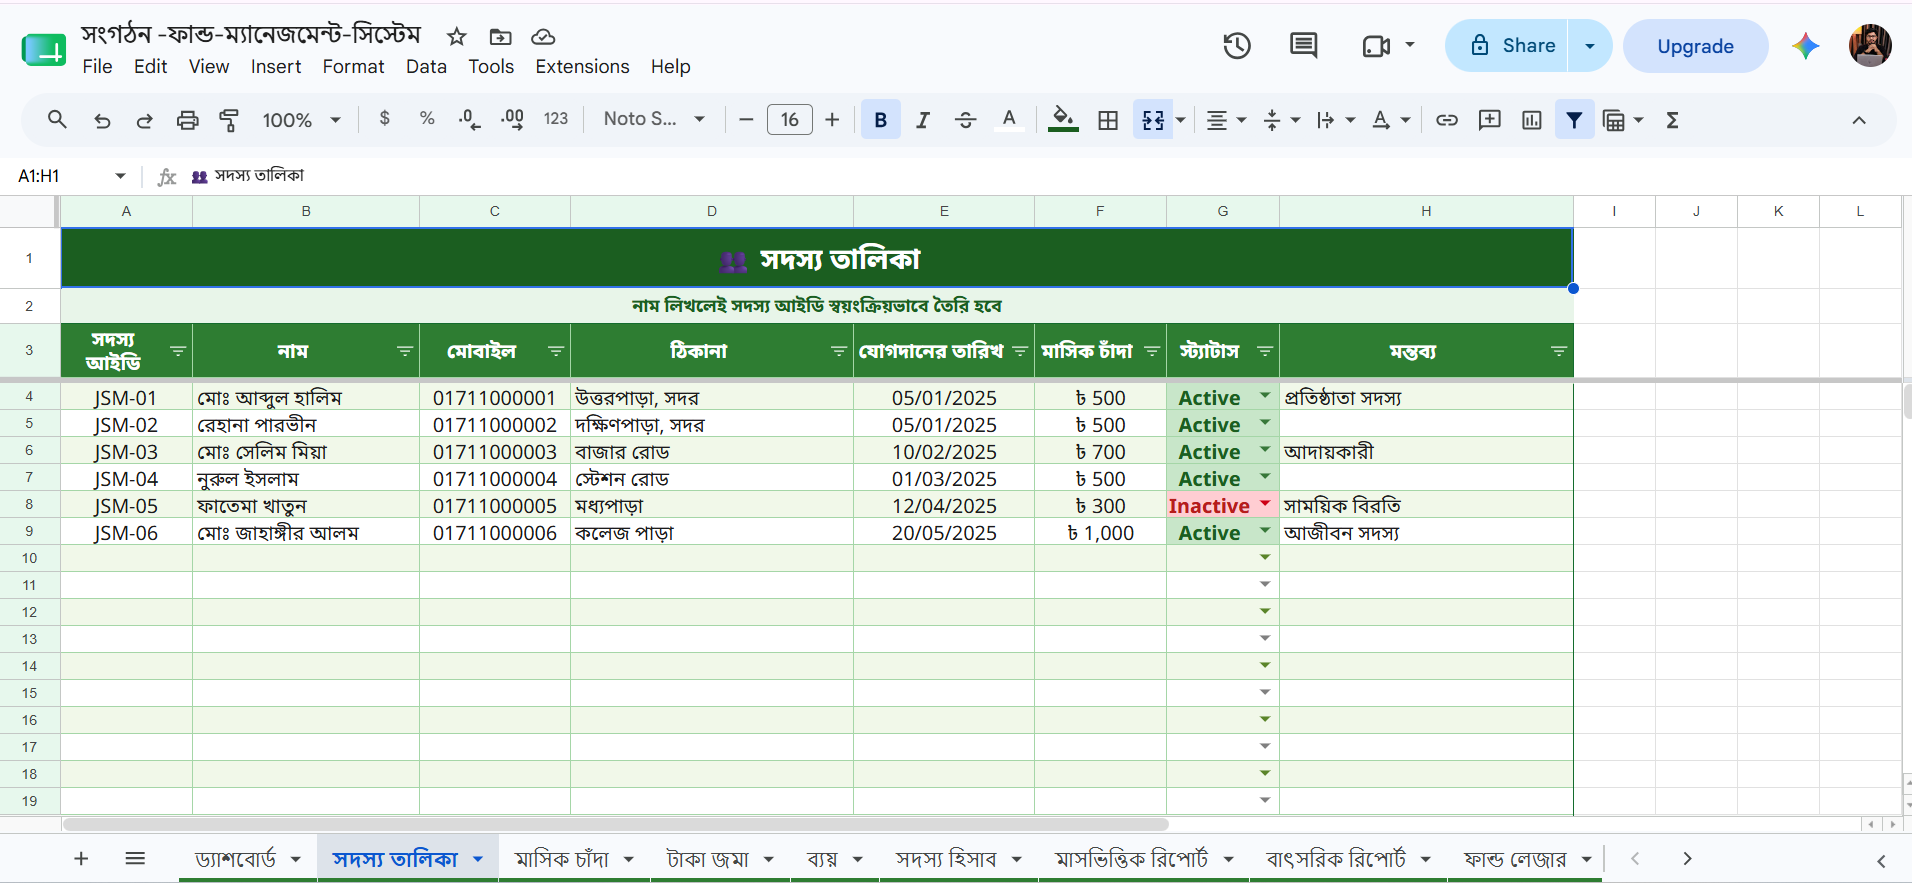Decrease decimal places icon

pyautogui.click(x=469, y=120)
